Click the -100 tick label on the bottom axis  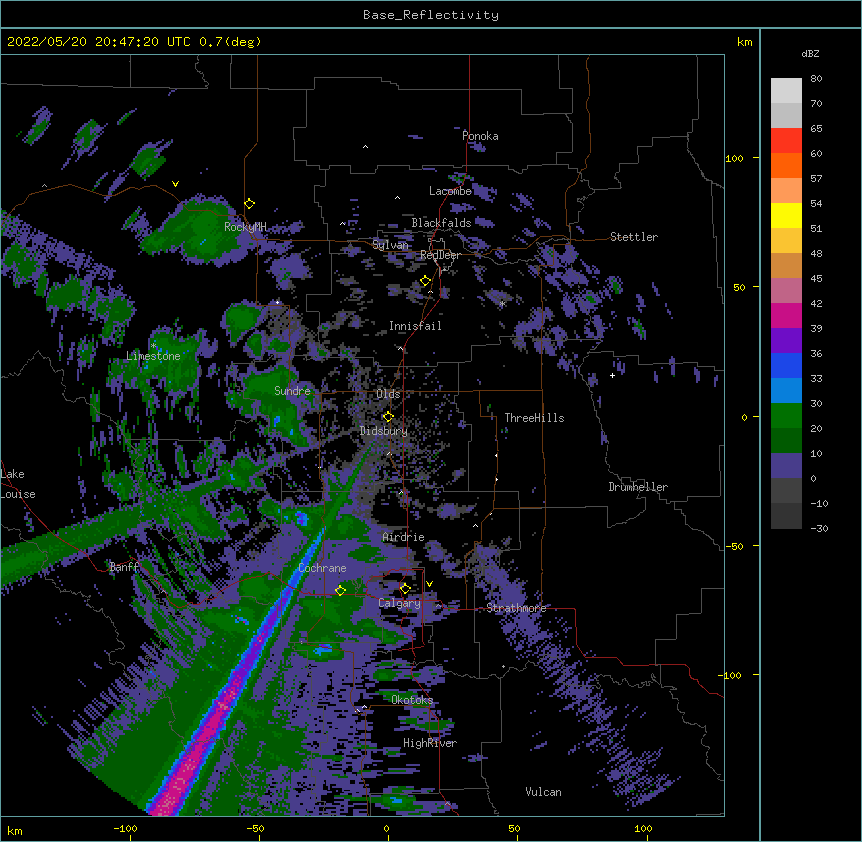pos(125,828)
